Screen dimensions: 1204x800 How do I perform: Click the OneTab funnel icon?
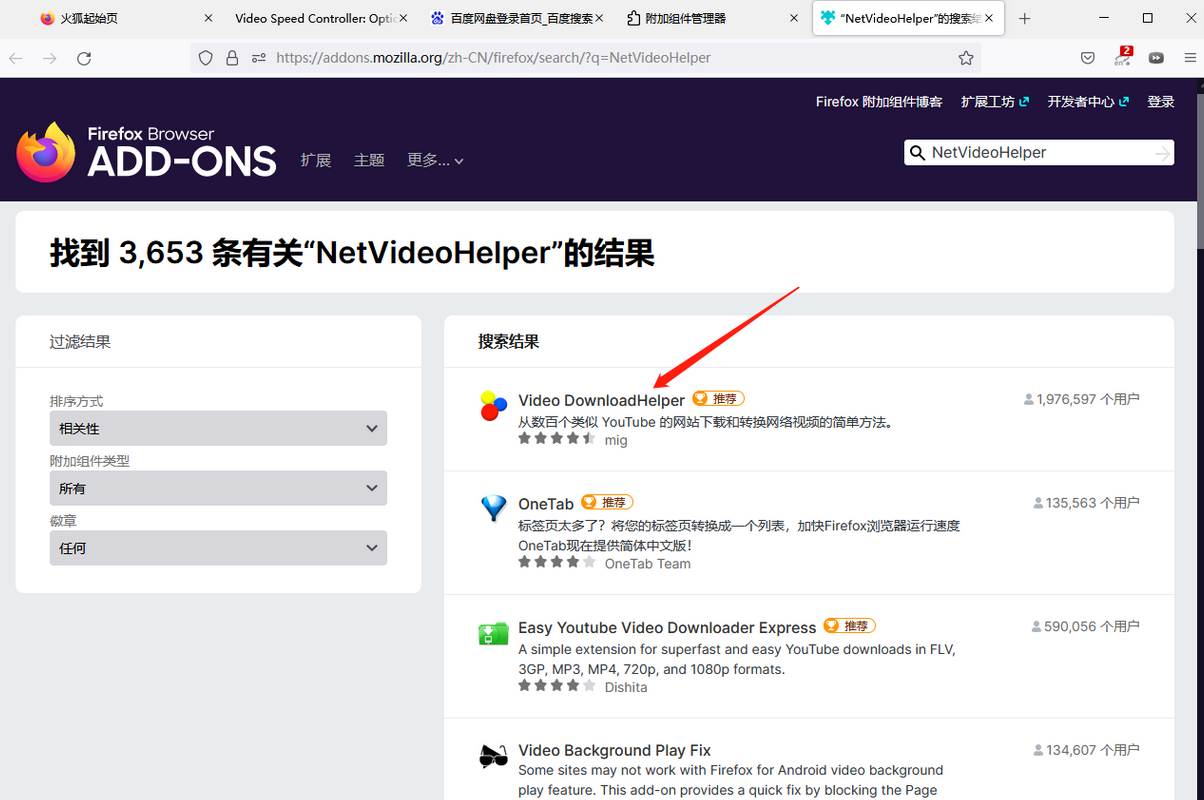pos(494,508)
